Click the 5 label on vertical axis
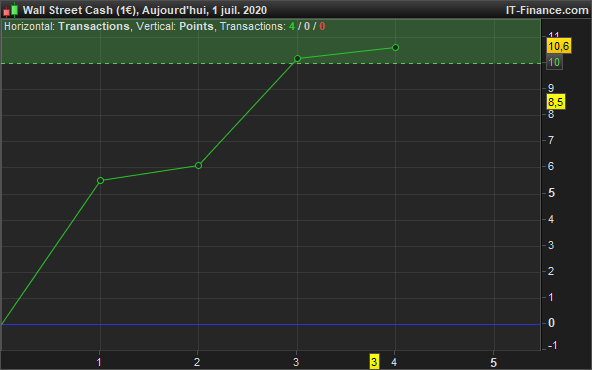Screen dimensions: 592x370 pos(551,193)
